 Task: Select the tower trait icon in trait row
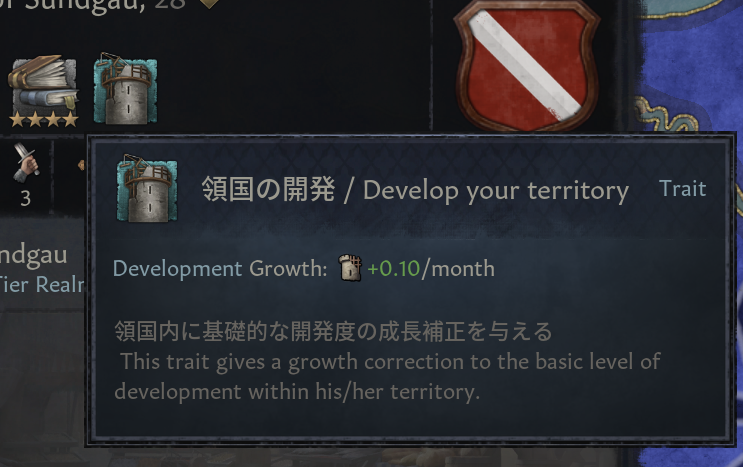(x=126, y=89)
